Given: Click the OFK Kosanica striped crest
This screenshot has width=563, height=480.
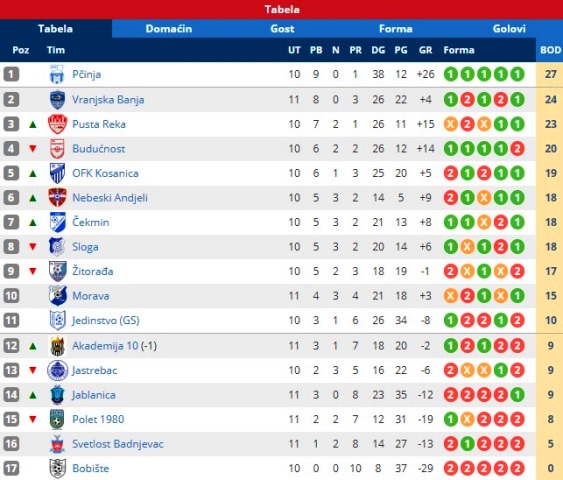Looking at the screenshot, I should tap(57, 173).
